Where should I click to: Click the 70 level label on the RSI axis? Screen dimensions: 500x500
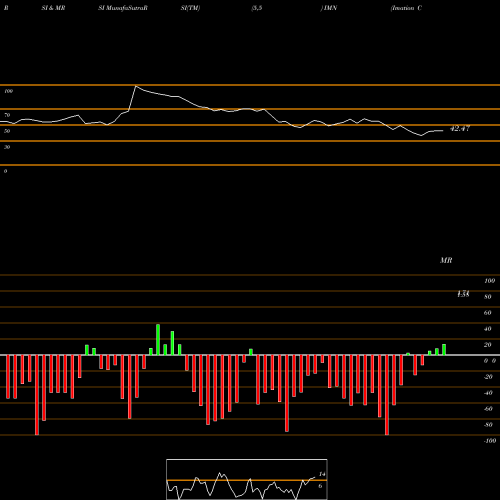point(7,115)
